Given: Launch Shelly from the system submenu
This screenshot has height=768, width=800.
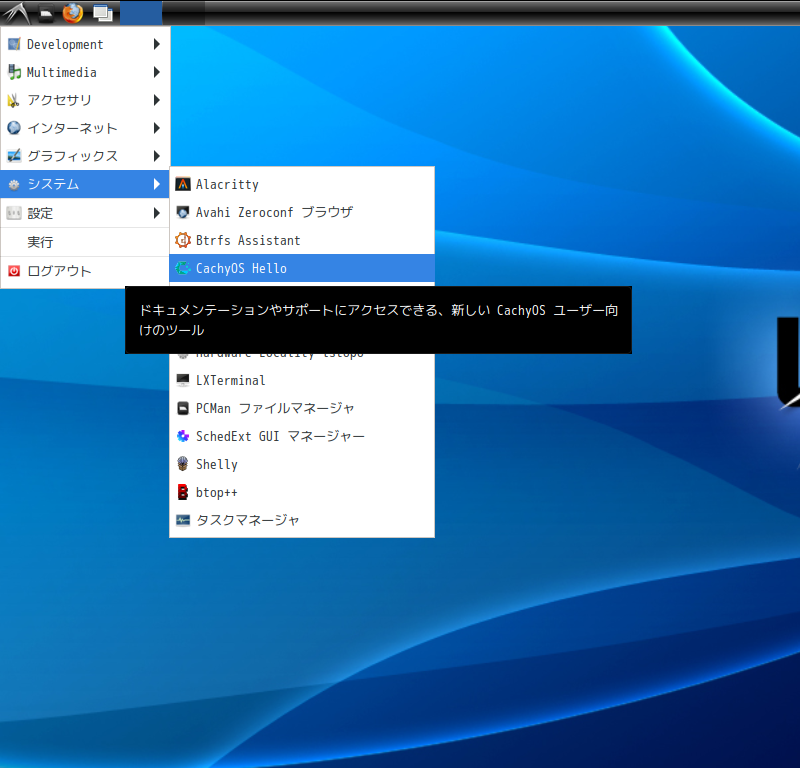Looking at the screenshot, I should [302, 464].
